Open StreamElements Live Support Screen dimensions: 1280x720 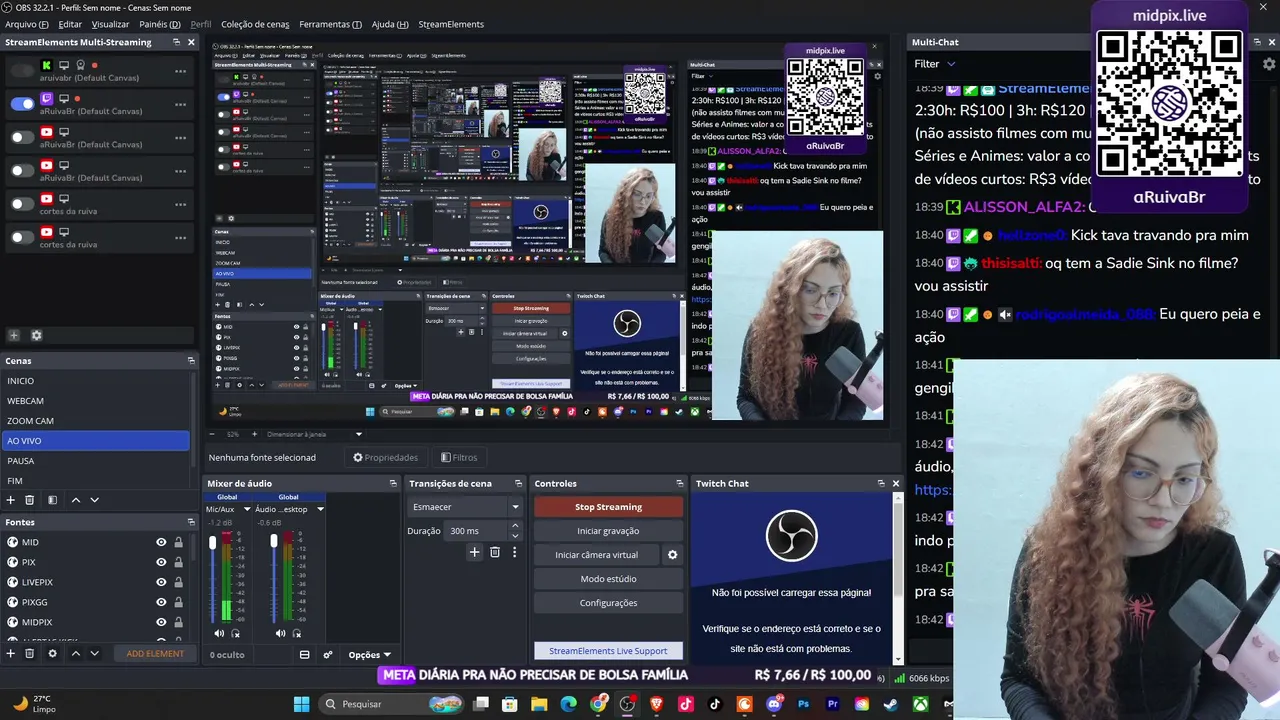(x=608, y=651)
